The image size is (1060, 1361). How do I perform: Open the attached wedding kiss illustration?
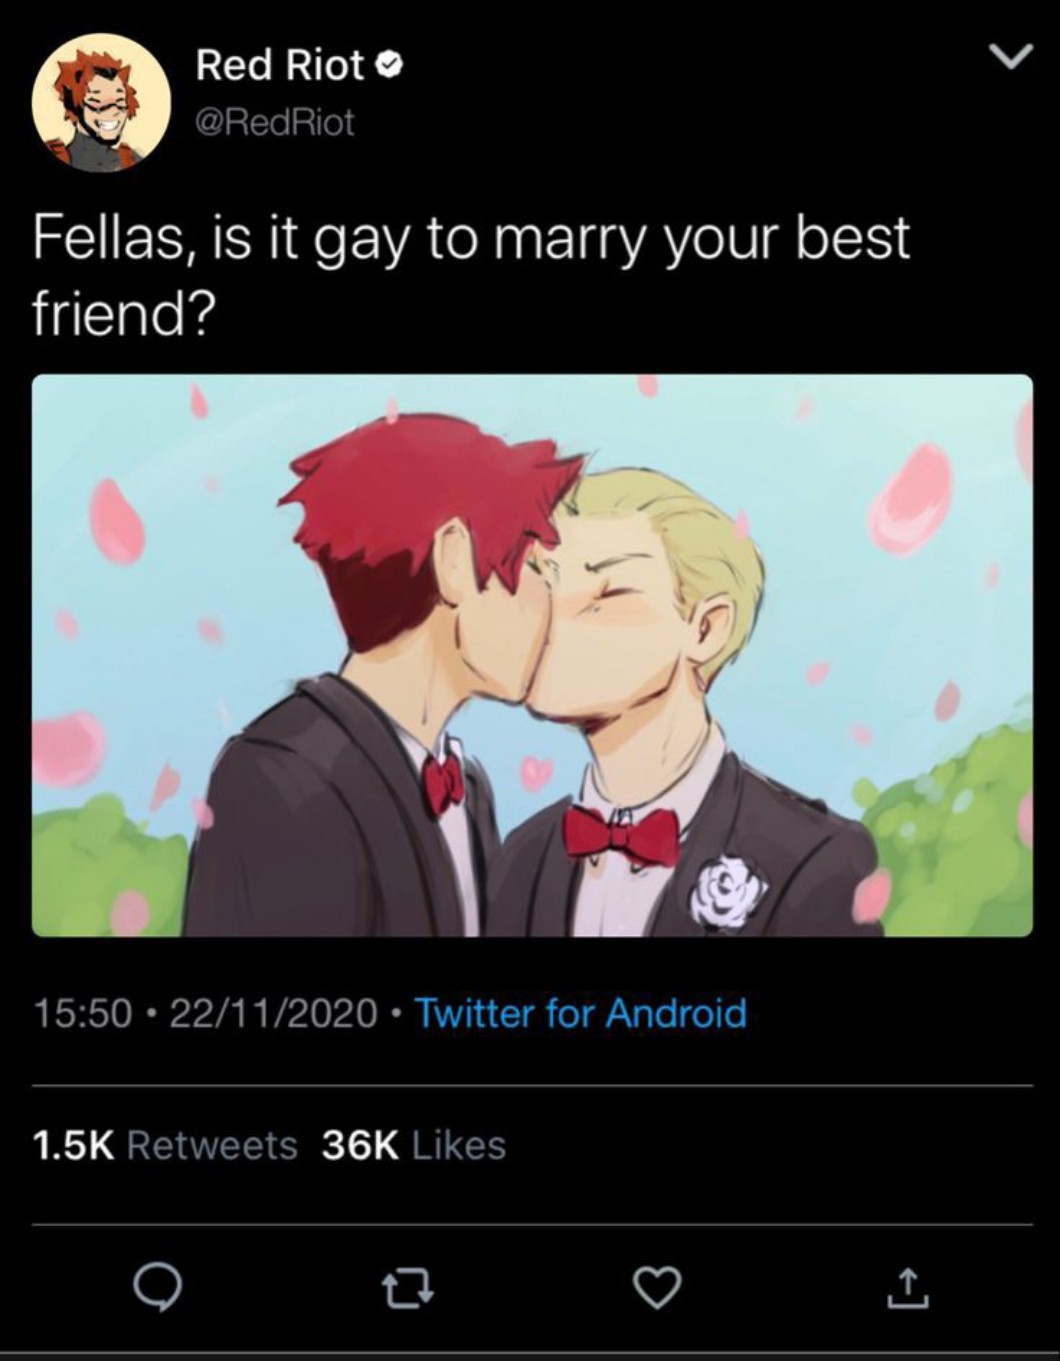532,655
